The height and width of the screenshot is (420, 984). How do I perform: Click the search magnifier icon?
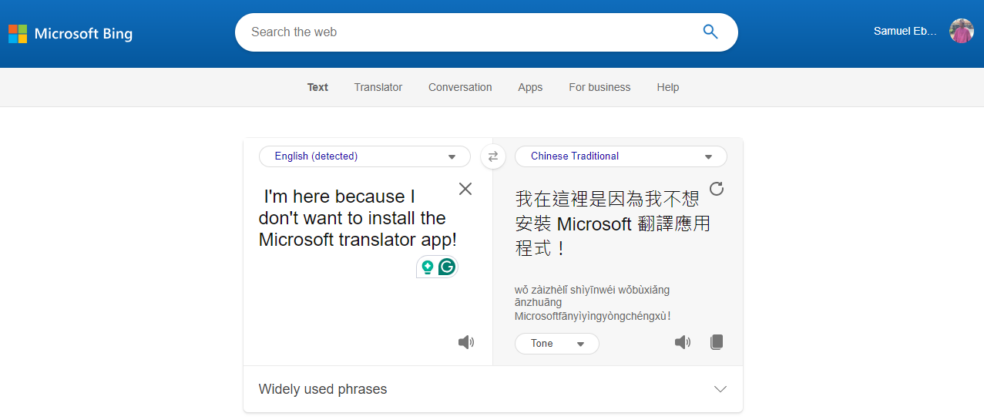click(x=710, y=32)
